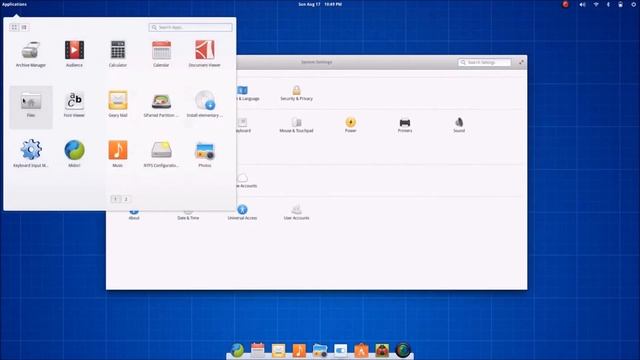
Task: Open Universal Access settings
Action: pos(242,213)
